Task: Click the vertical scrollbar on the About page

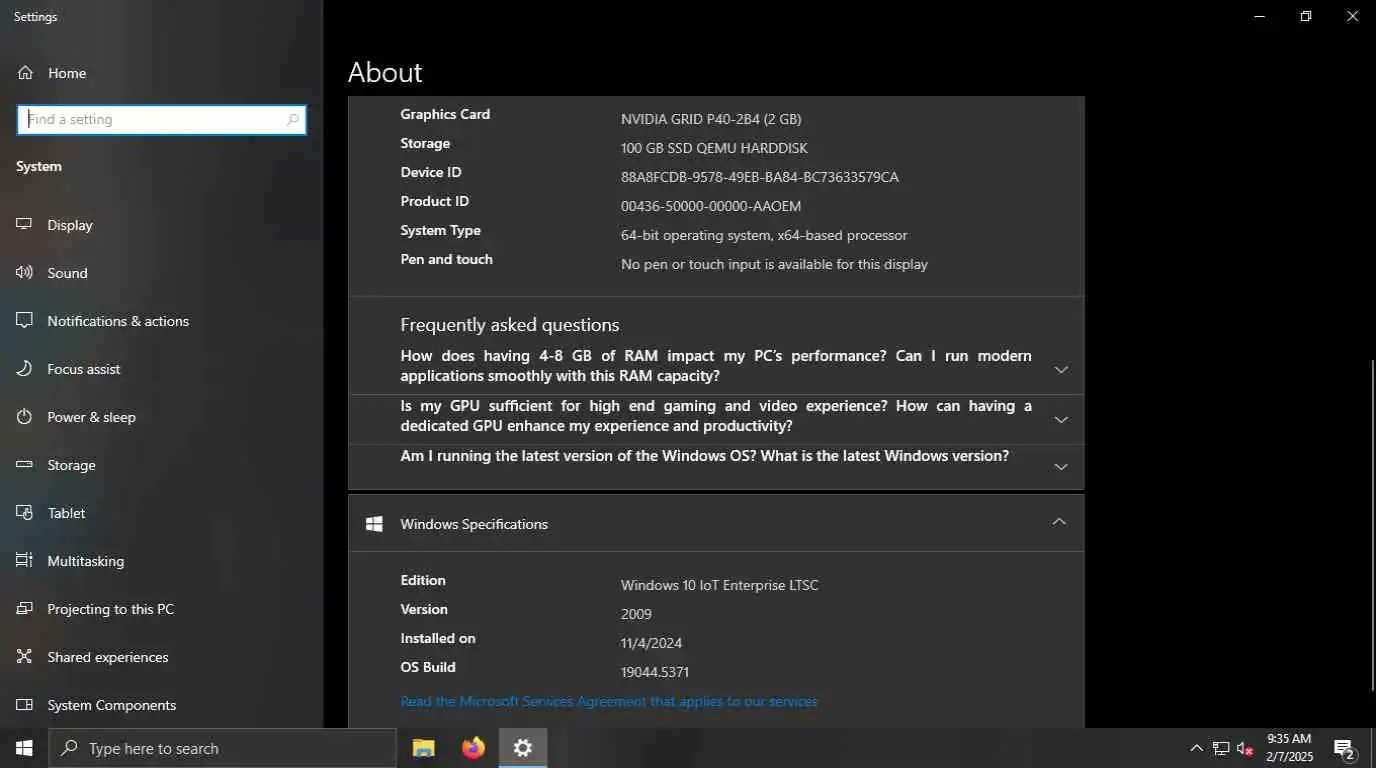Action: tap(1371, 525)
